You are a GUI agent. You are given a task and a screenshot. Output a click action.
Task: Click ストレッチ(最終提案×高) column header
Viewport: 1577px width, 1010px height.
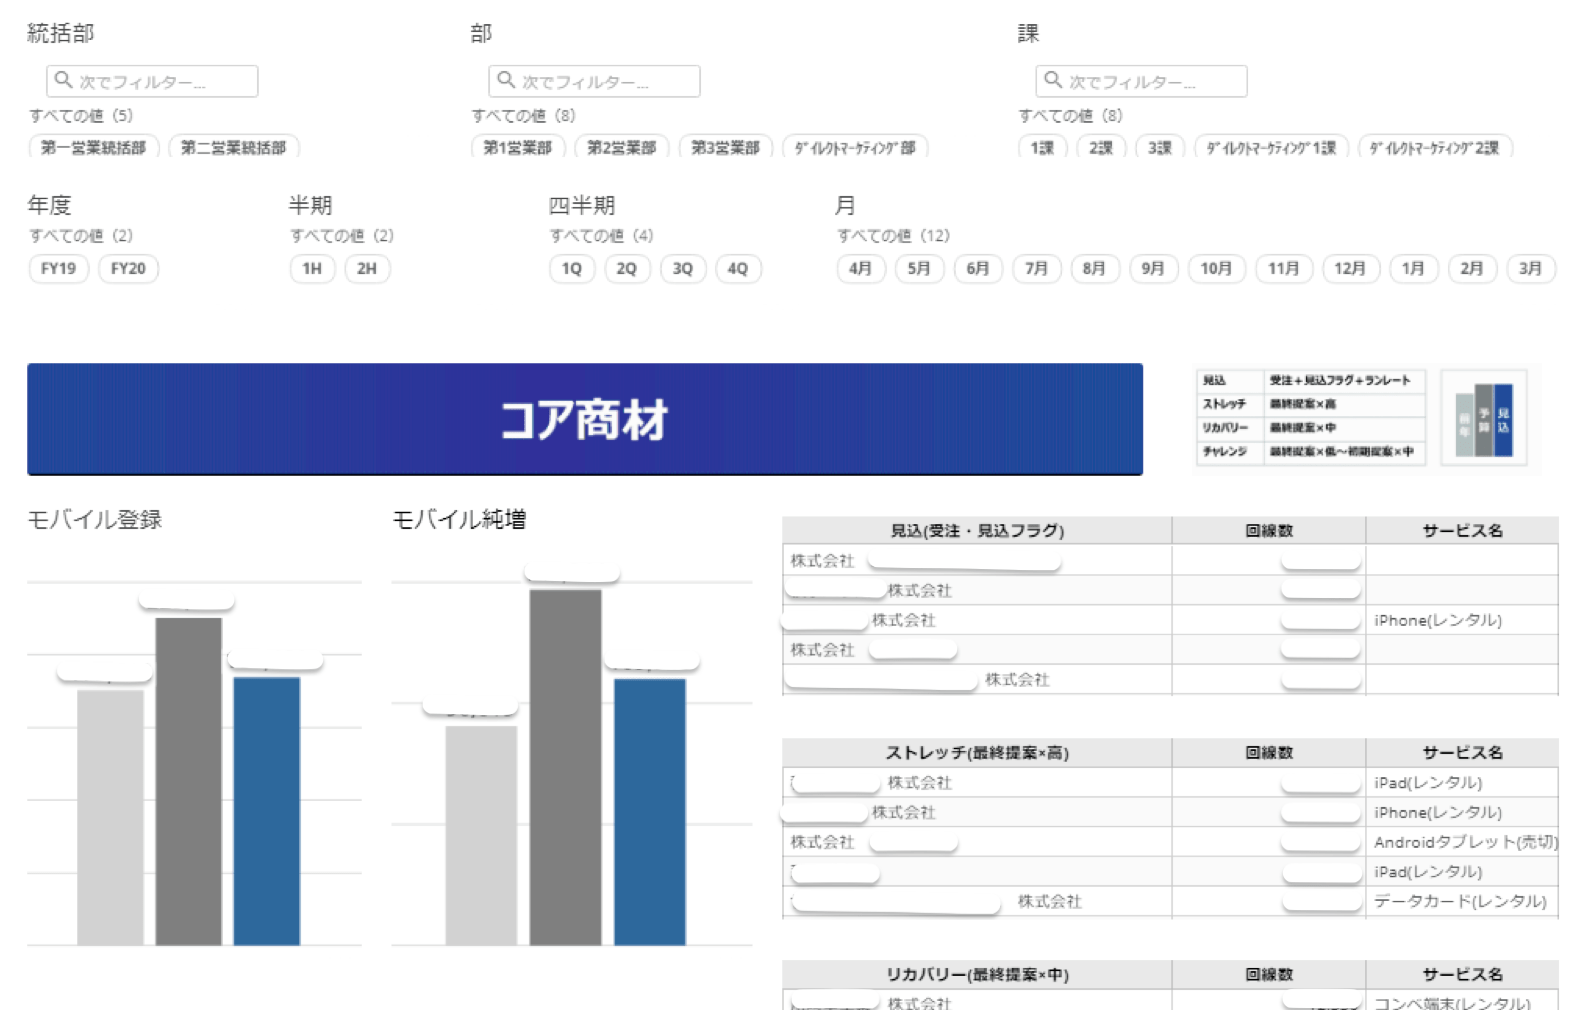coord(977,752)
